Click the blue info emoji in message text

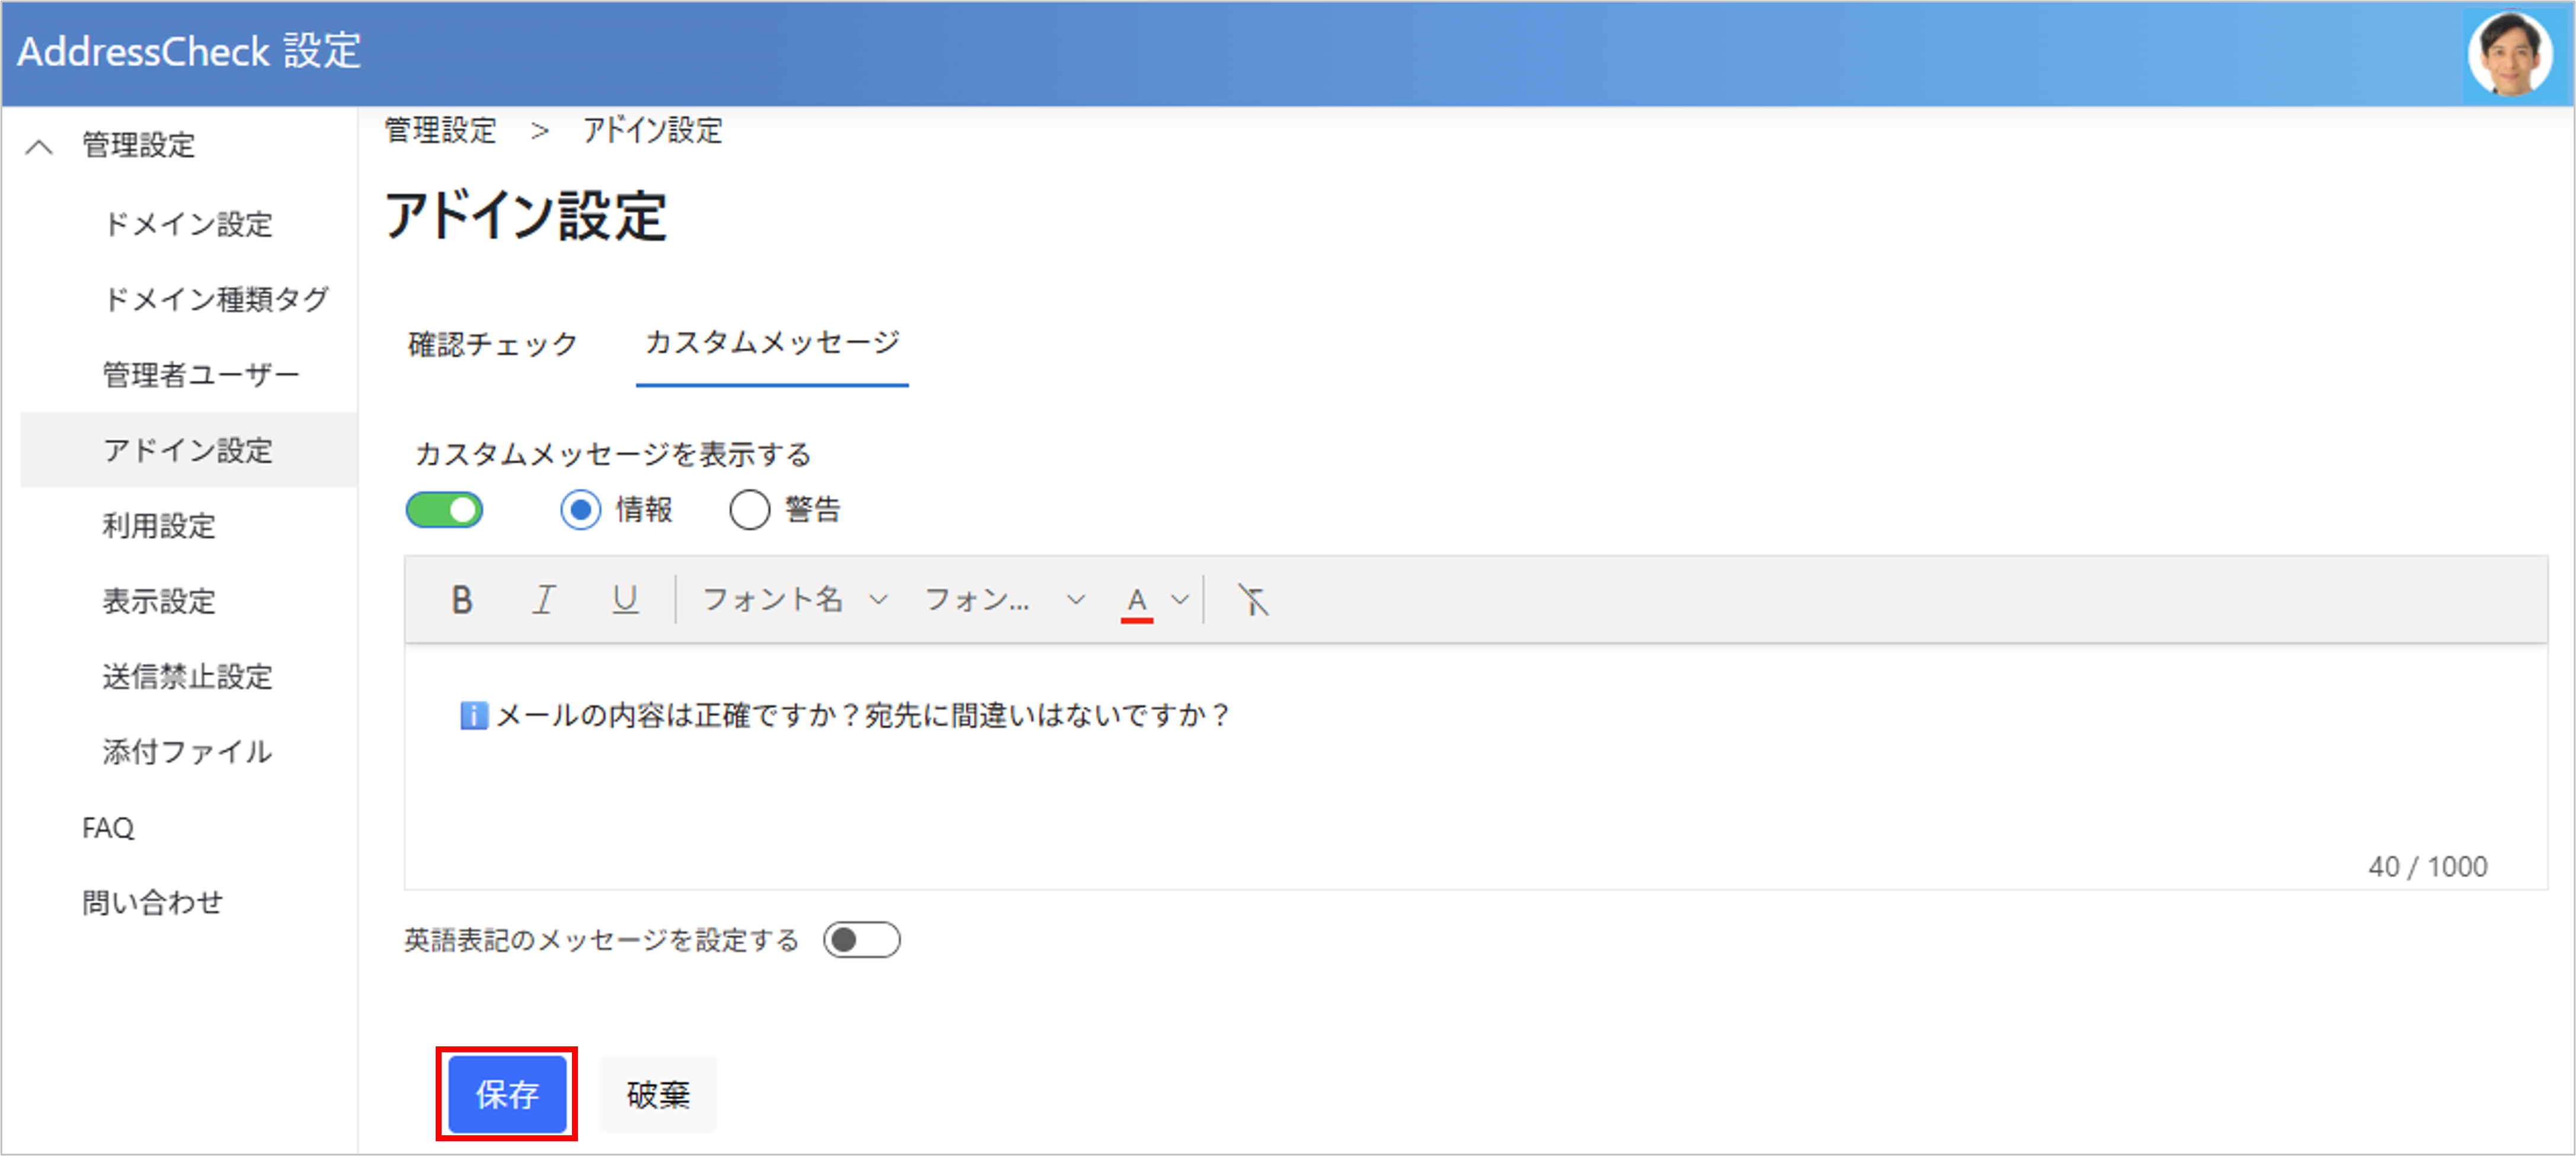point(473,715)
